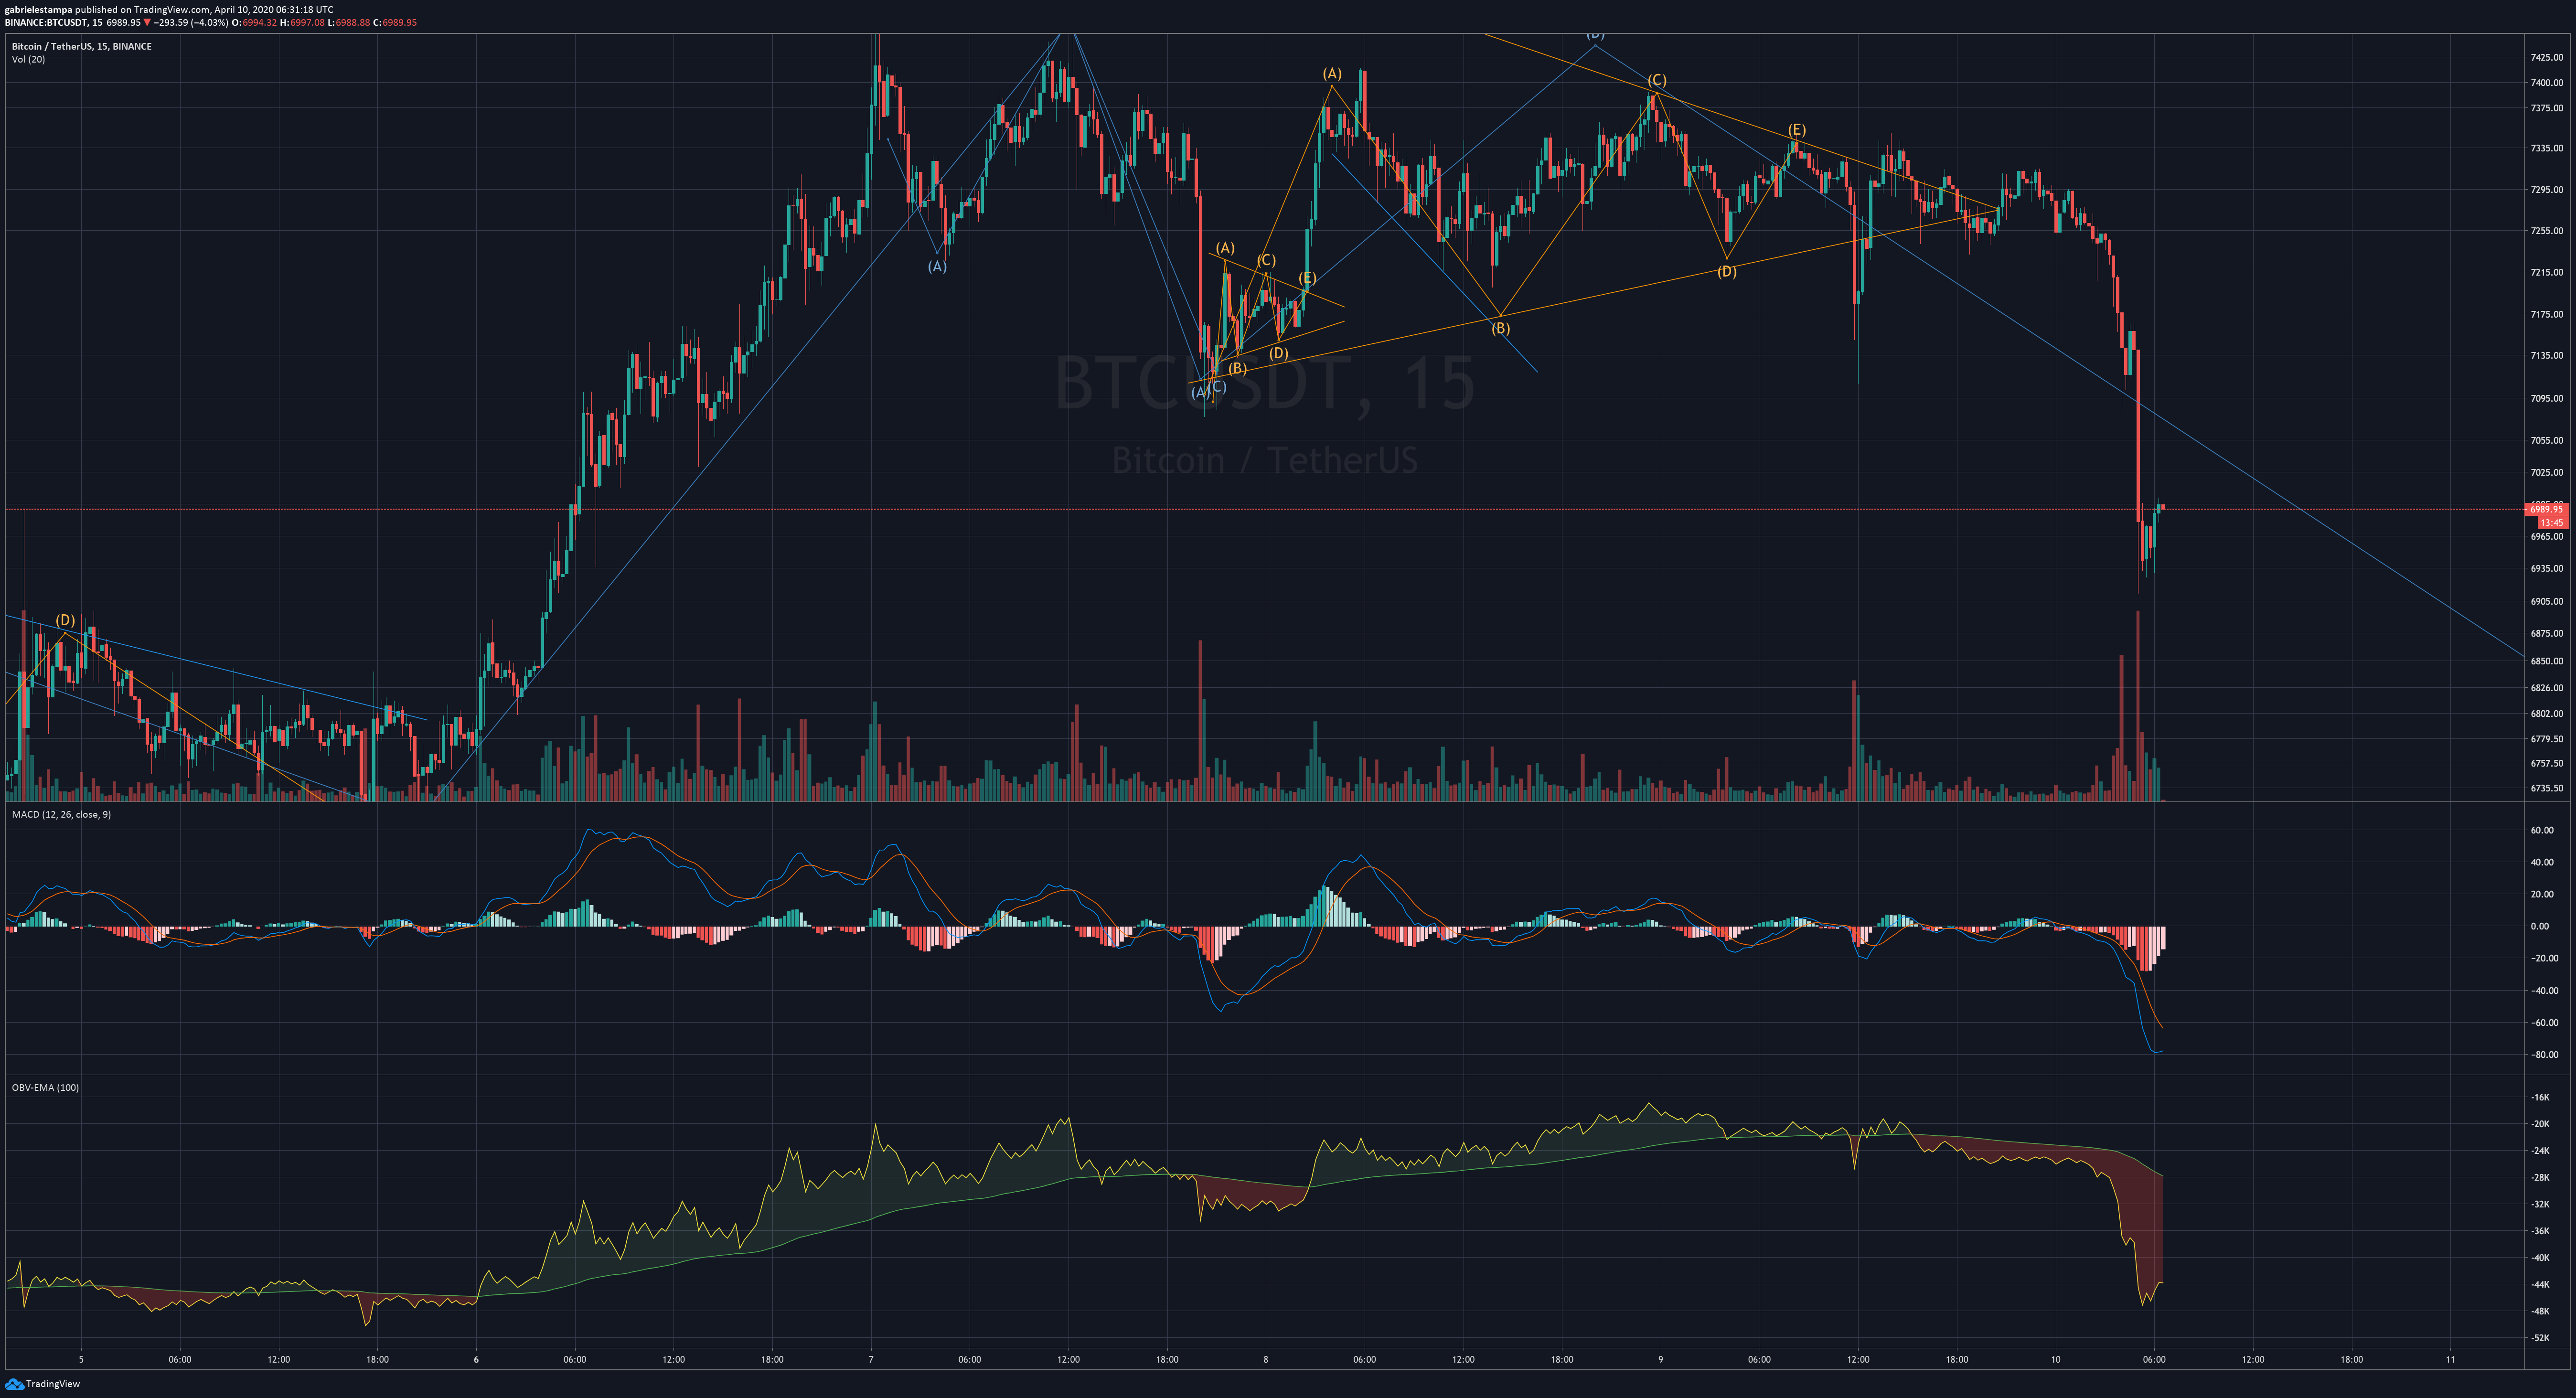Click the TradingView logo at bottom left
The image size is (2576, 1398).
[42, 1384]
